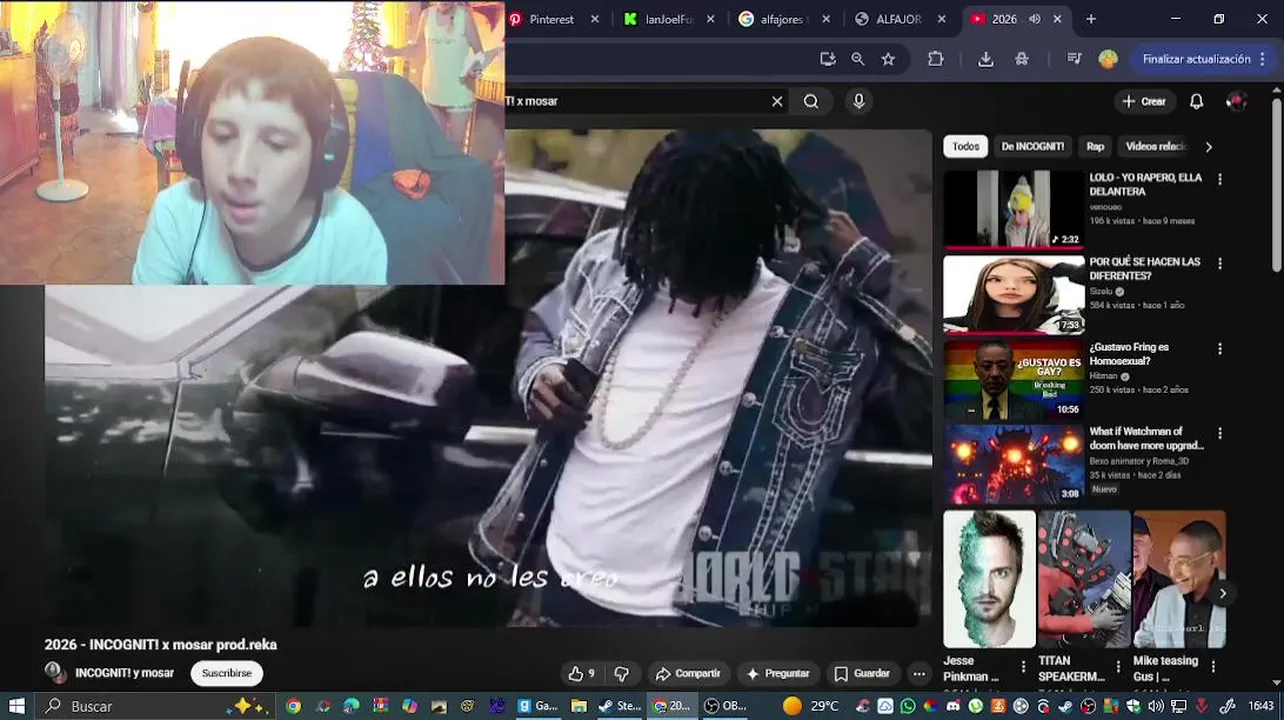This screenshot has height=720, width=1284.
Task: Open options for TITAN SPEAKERM short
Action: tap(1118, 667)
